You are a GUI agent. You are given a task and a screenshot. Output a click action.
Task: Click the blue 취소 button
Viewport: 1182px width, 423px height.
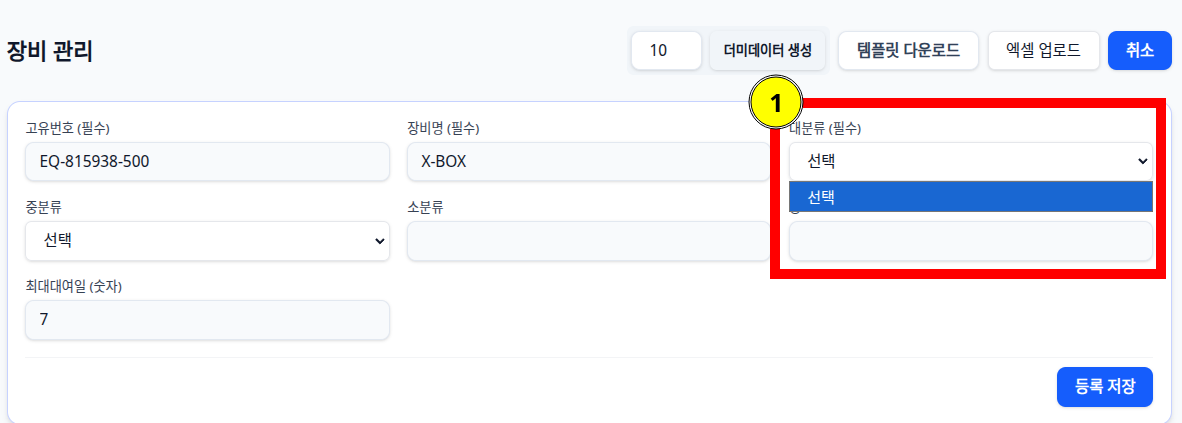click(1140, 51)
